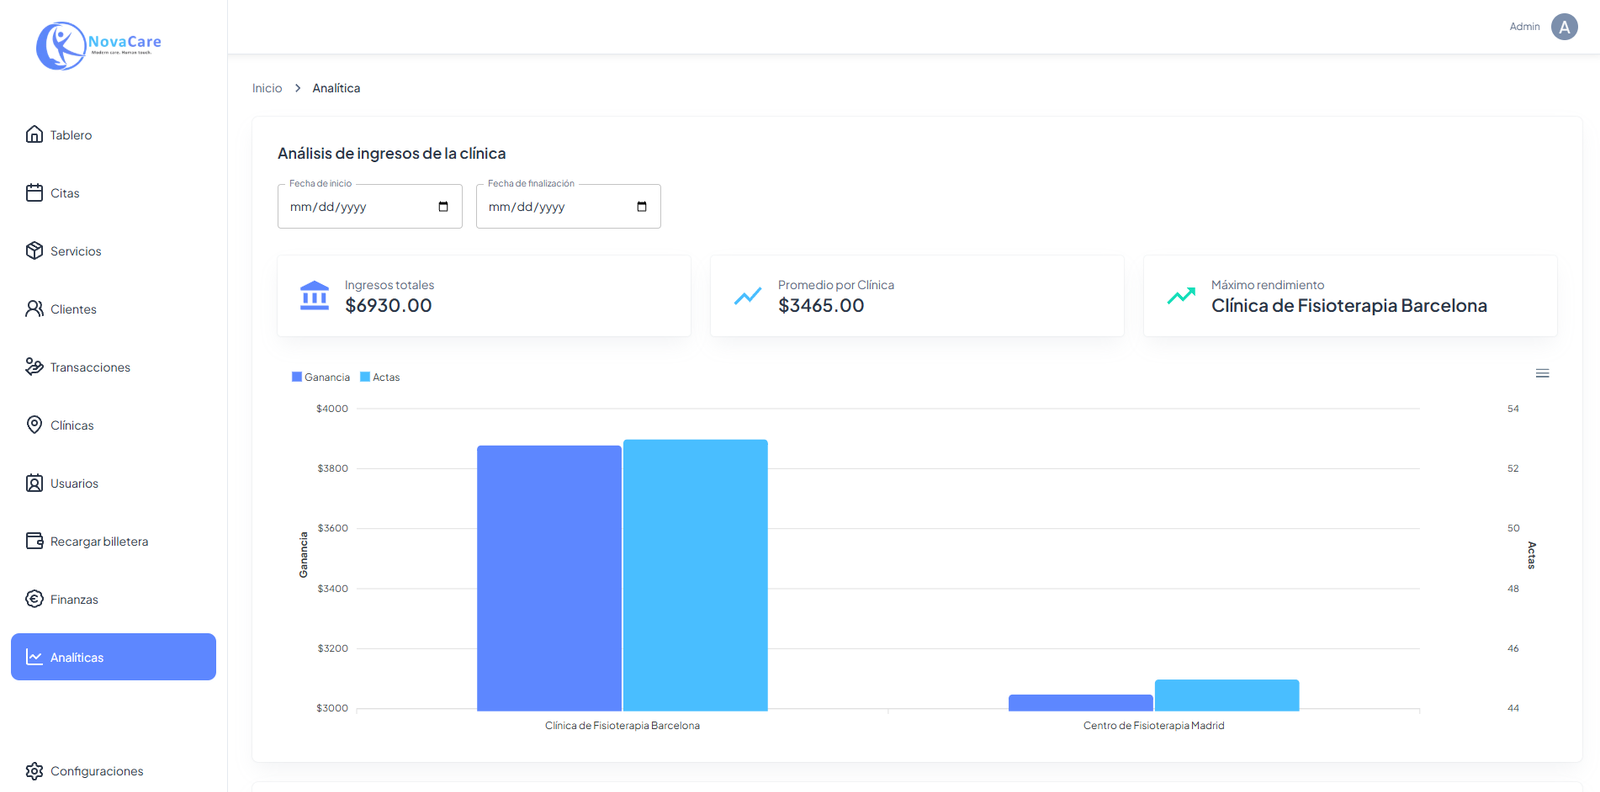Click the Fecha de inicio date field

(355, 207)
